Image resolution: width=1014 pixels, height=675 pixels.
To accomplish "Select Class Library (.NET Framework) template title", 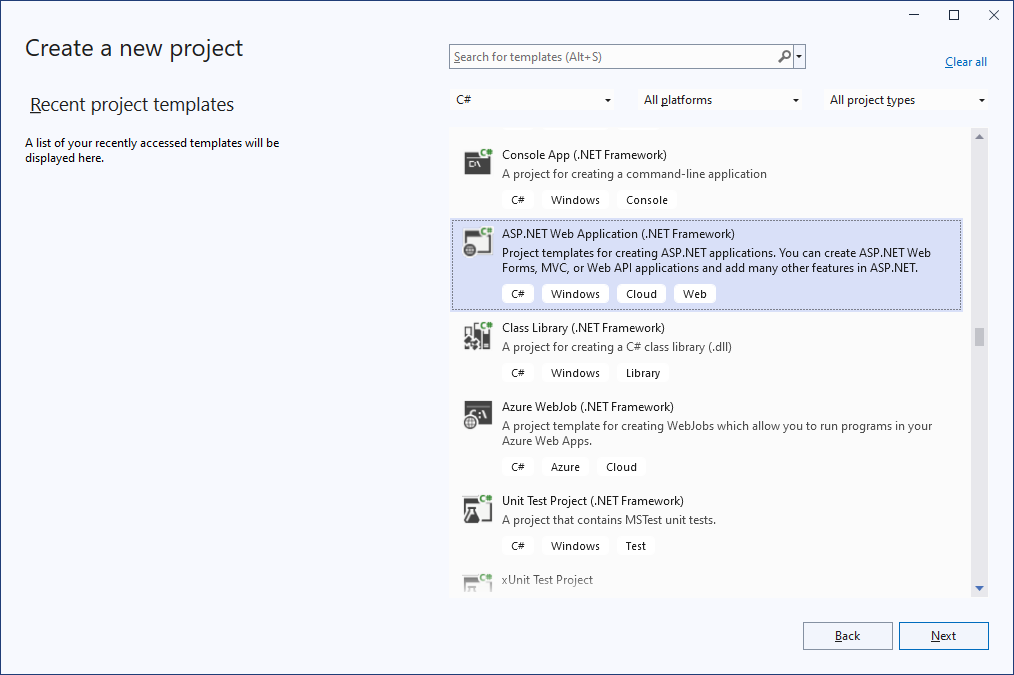I will click(583, 328).
